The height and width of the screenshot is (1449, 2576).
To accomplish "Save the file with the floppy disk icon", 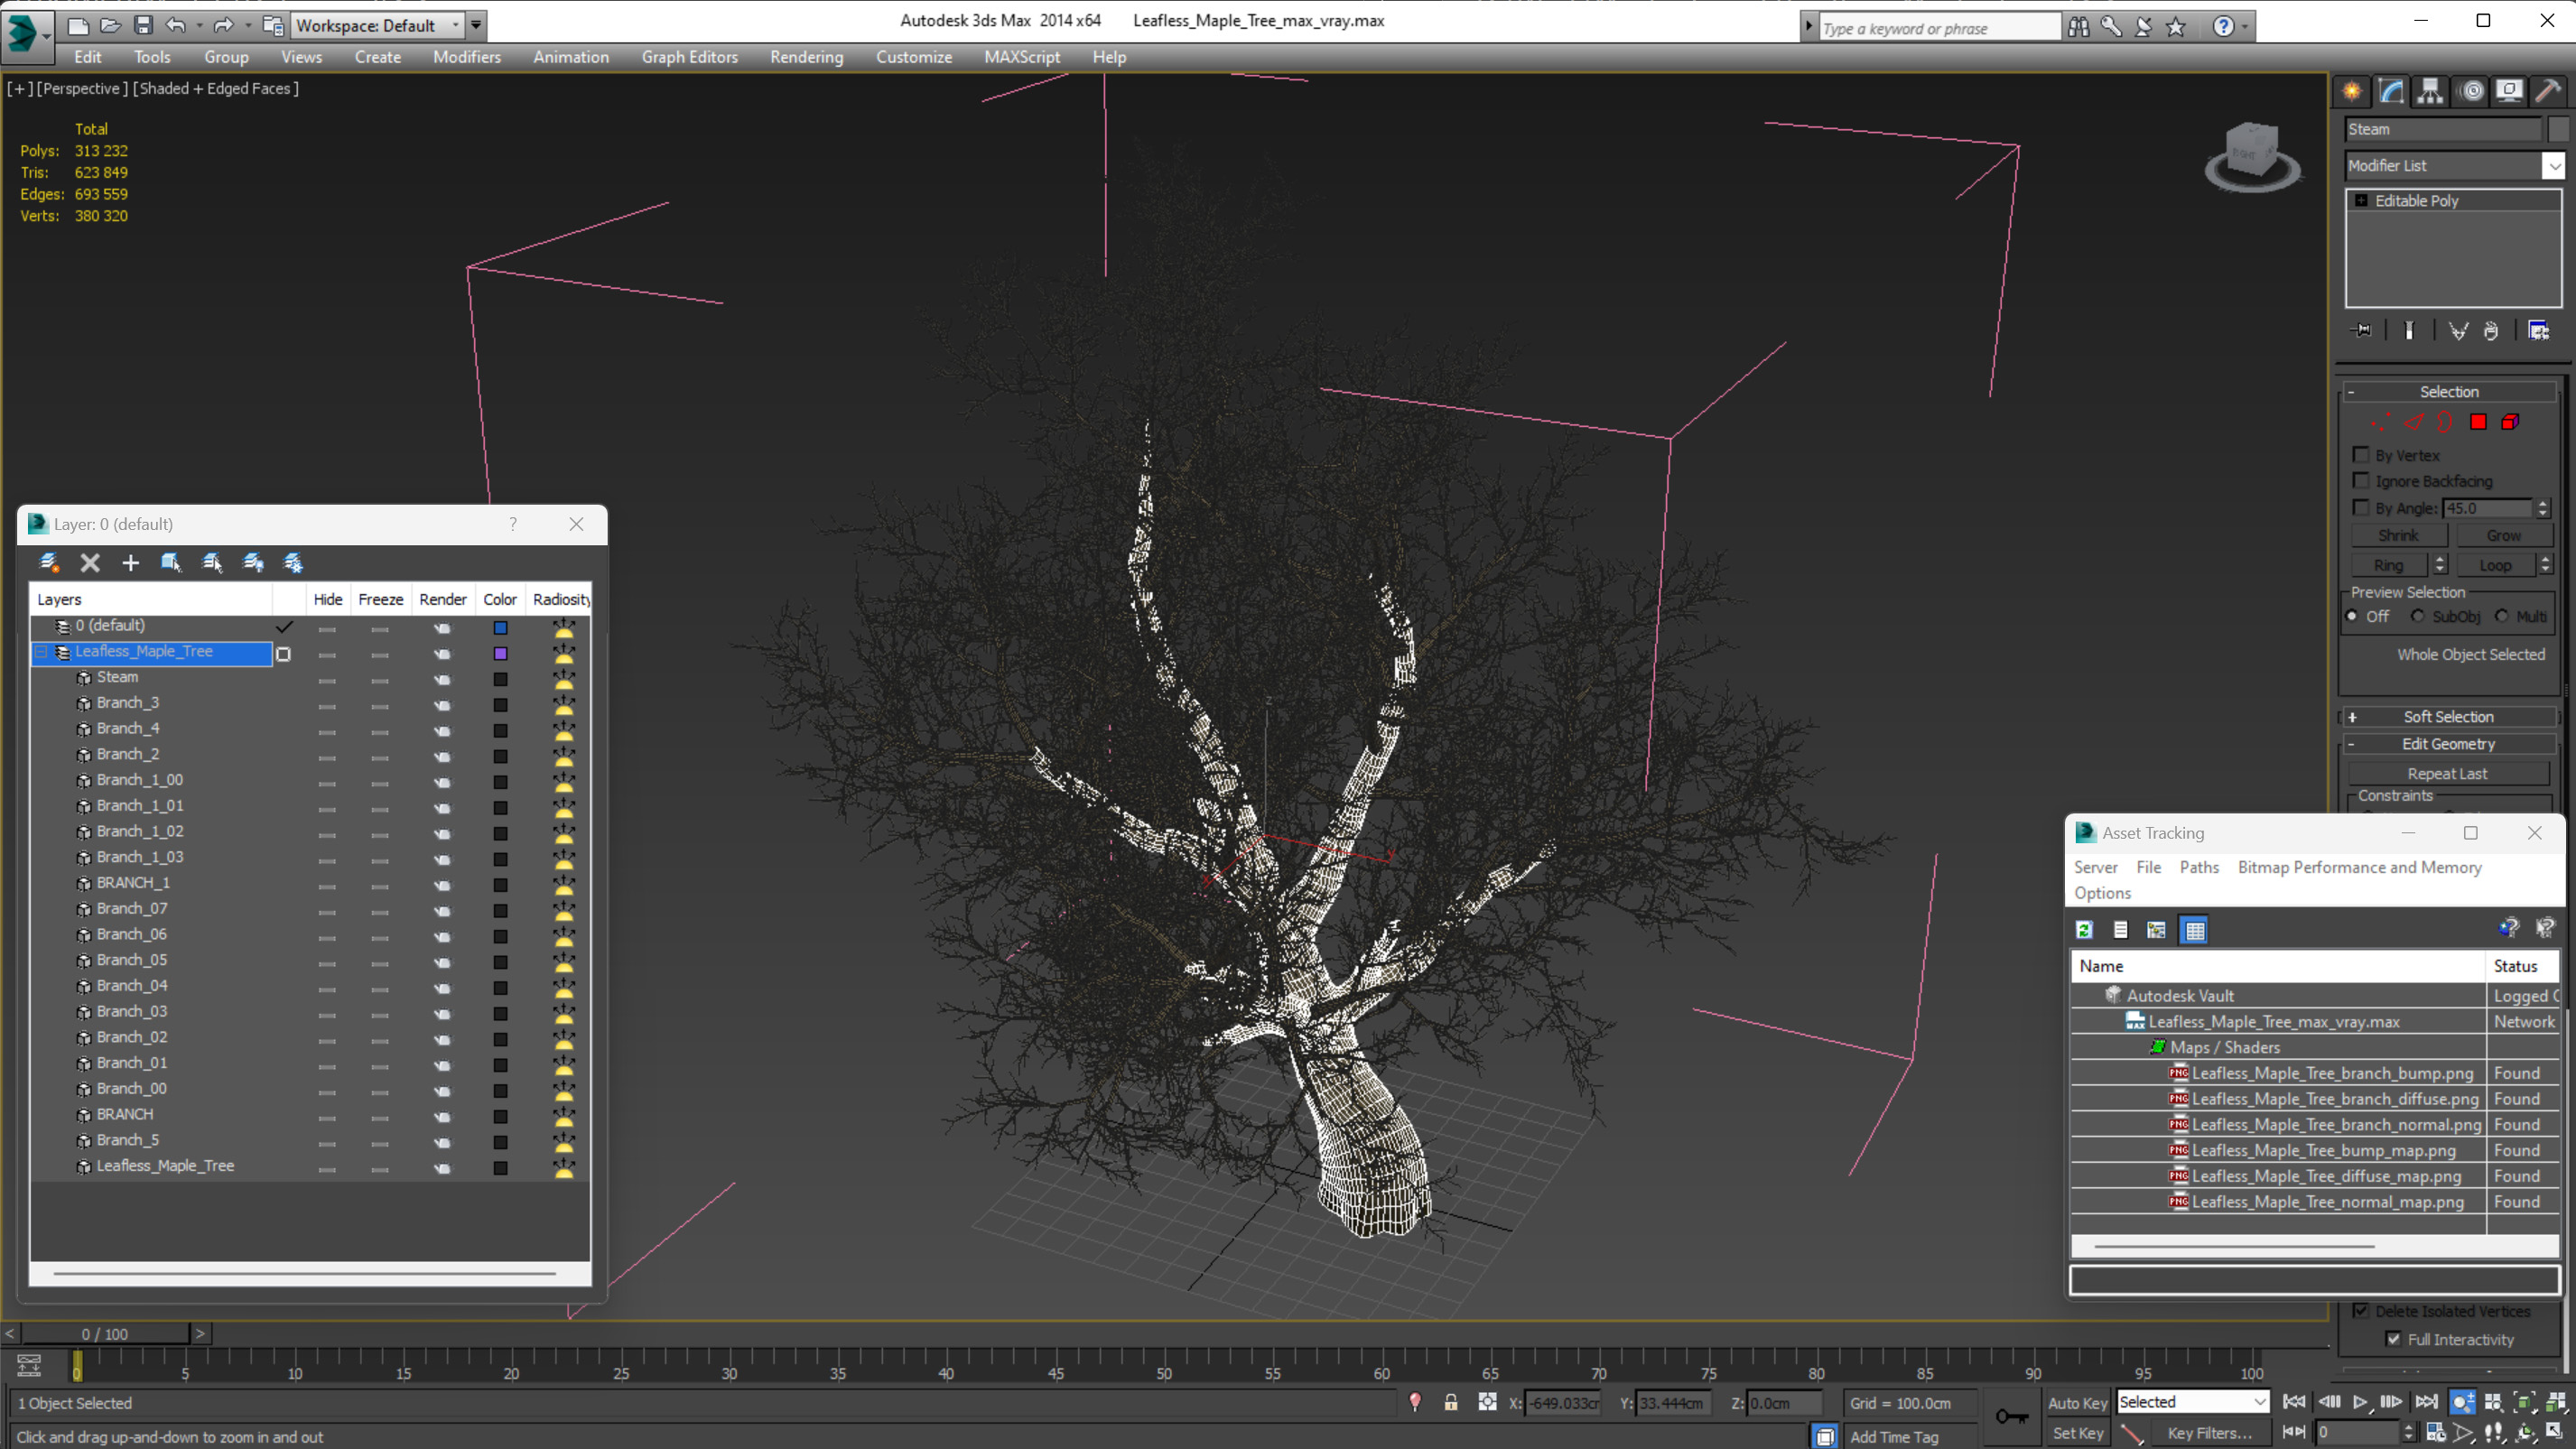I will 143,25.
